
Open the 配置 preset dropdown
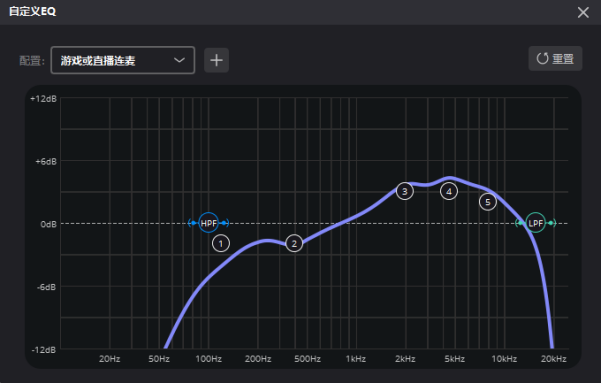click(x=122, y=60)
